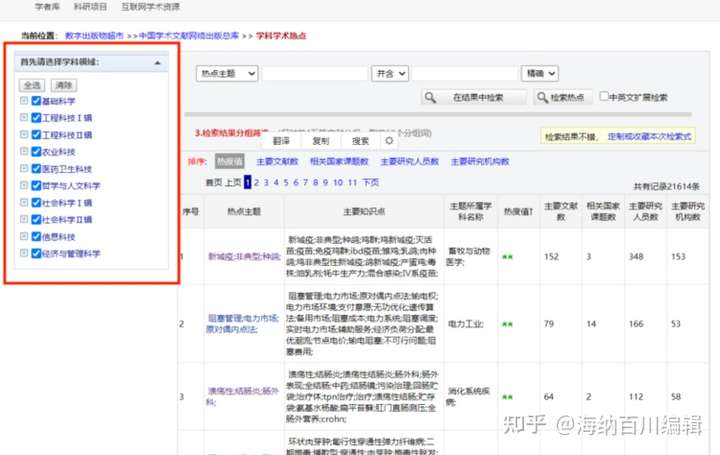Go to 下页 next page
This screenshot has height=455, width=720.
pyautogui.click(x=370, y=183)
